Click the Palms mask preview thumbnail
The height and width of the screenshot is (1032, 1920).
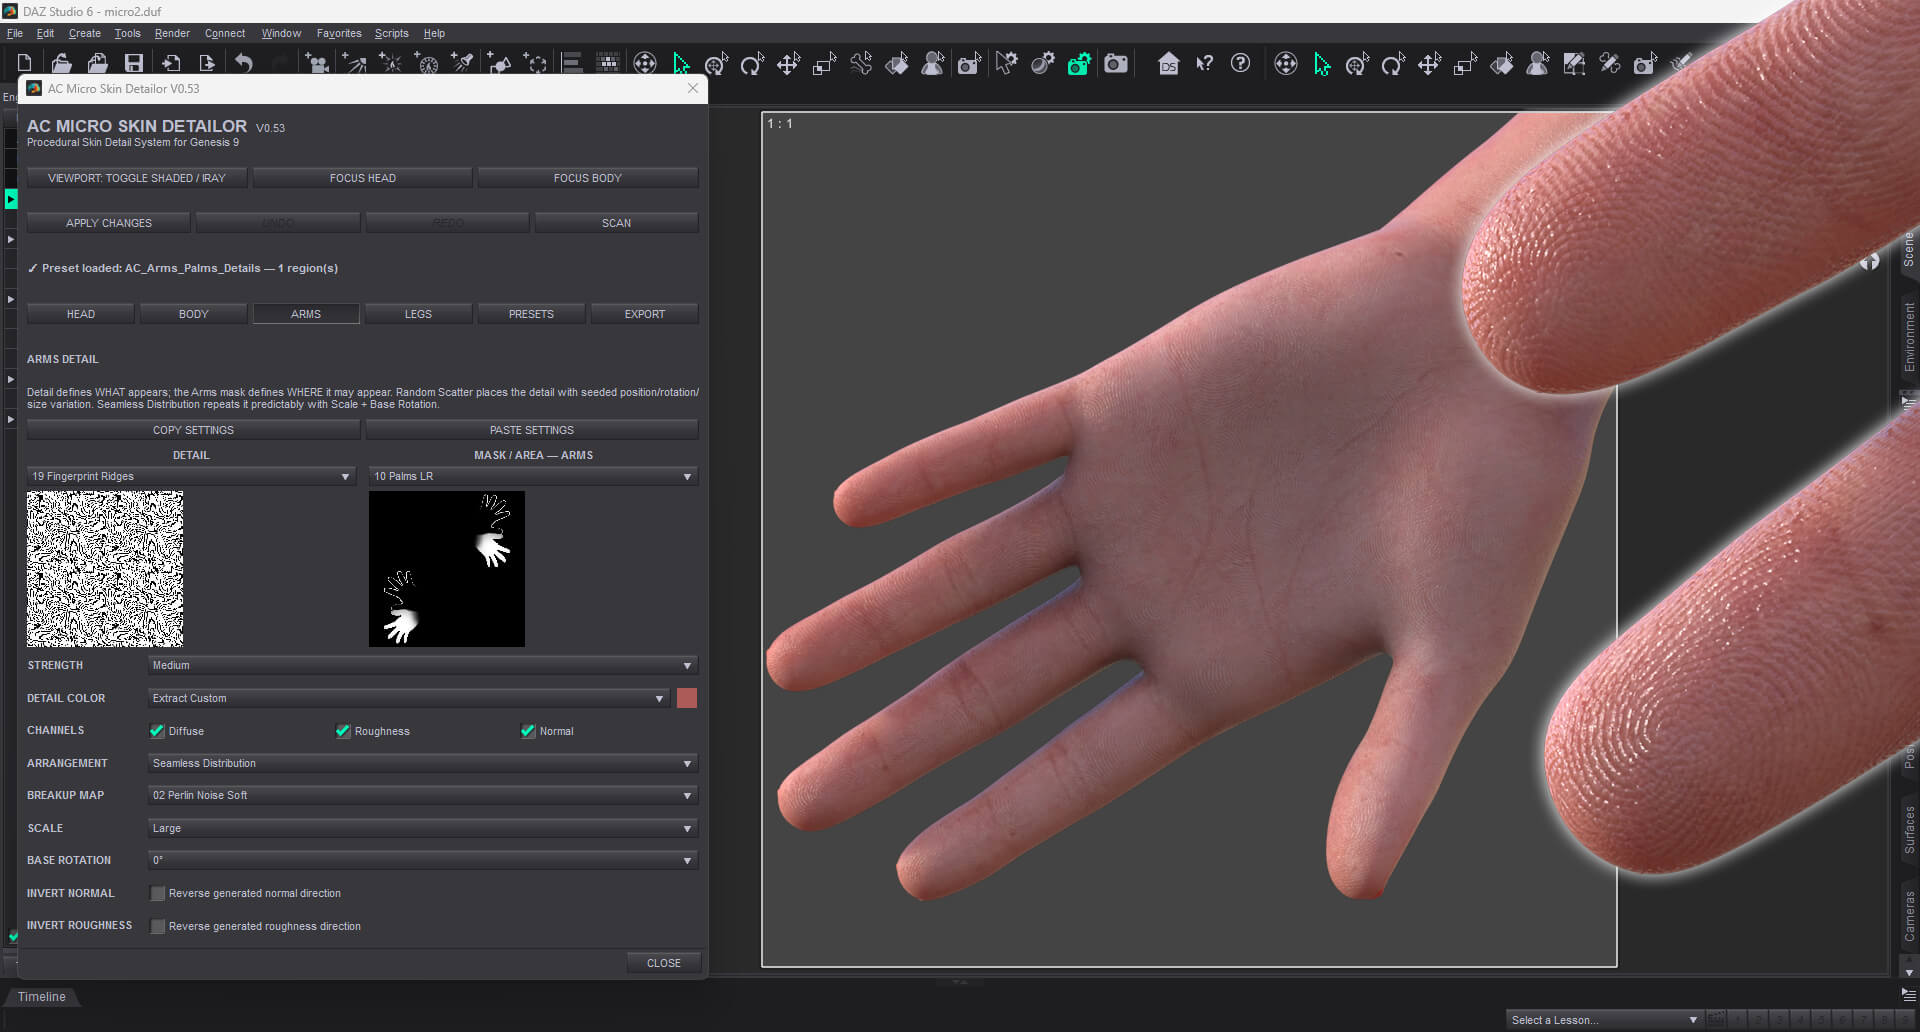(447, 569)
